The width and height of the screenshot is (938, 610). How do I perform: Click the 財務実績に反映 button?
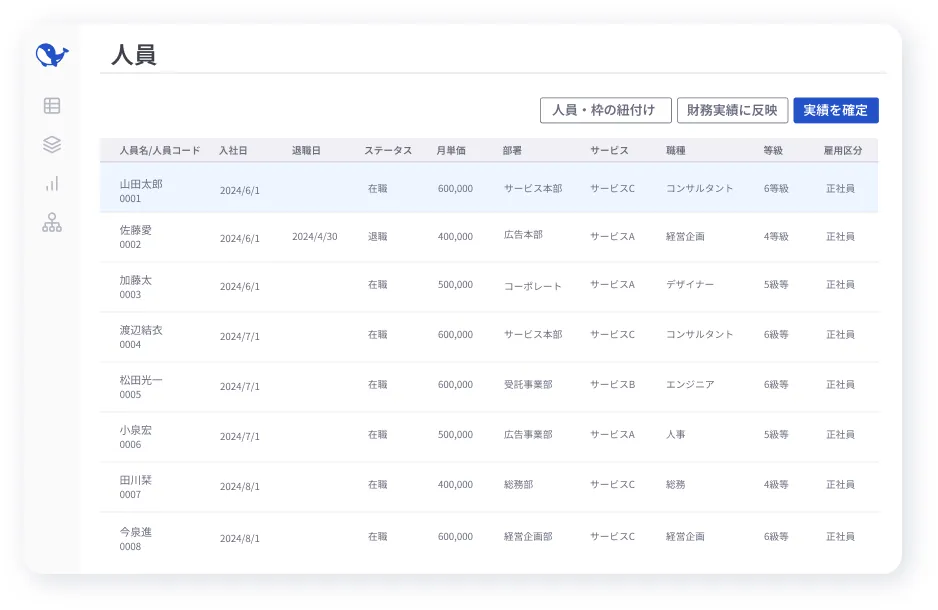[732, 111]
